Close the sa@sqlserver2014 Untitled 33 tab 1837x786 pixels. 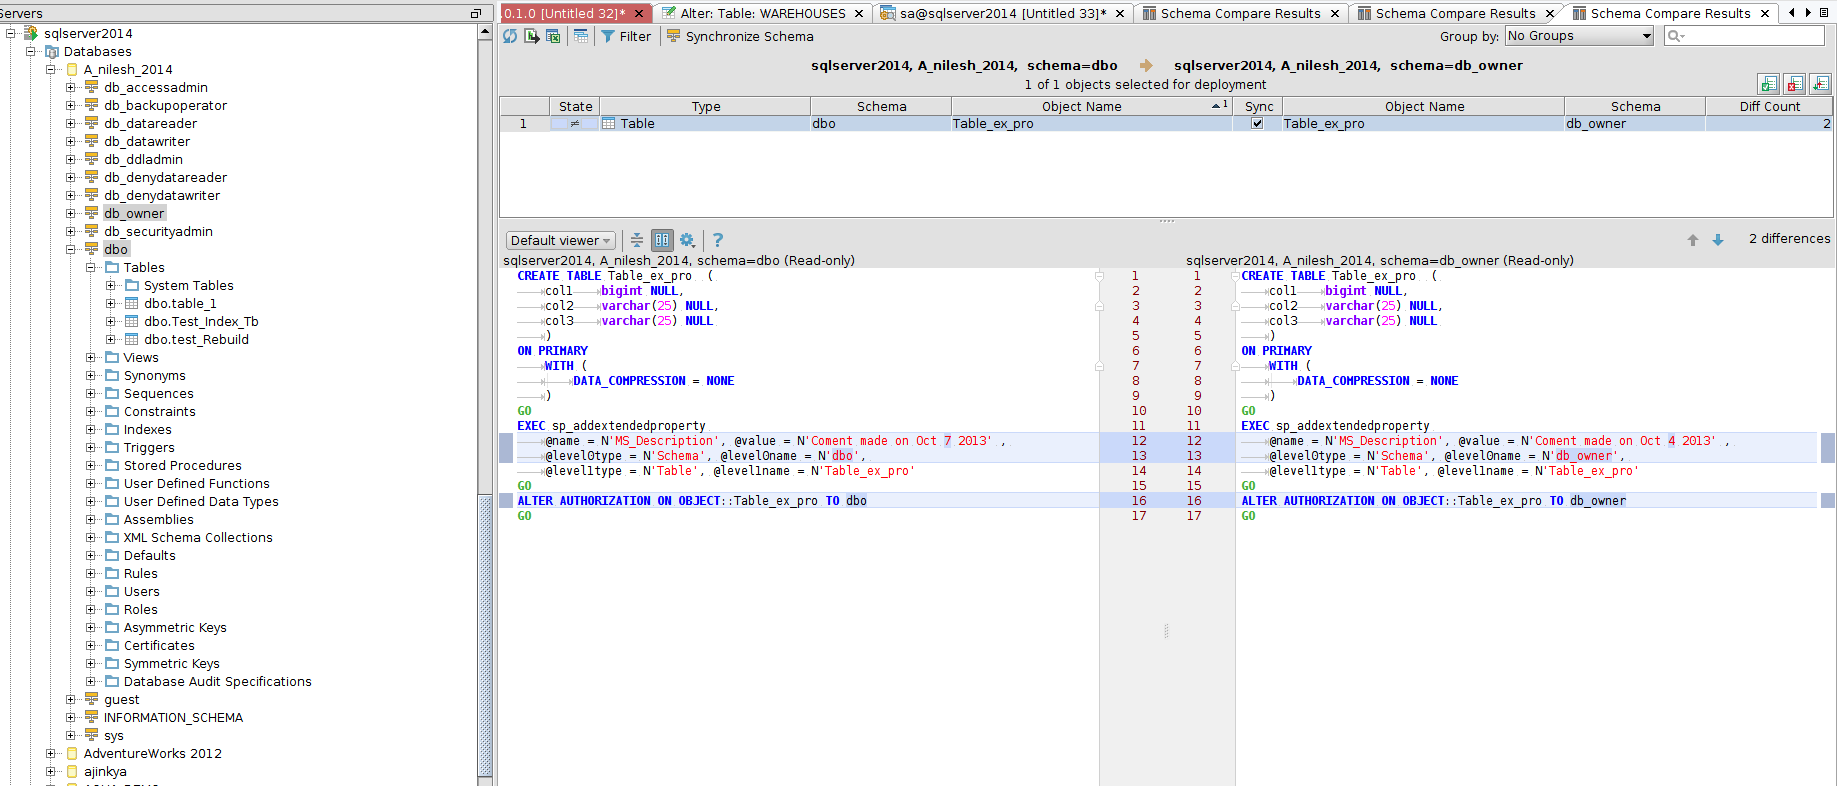click(1120, 13)
